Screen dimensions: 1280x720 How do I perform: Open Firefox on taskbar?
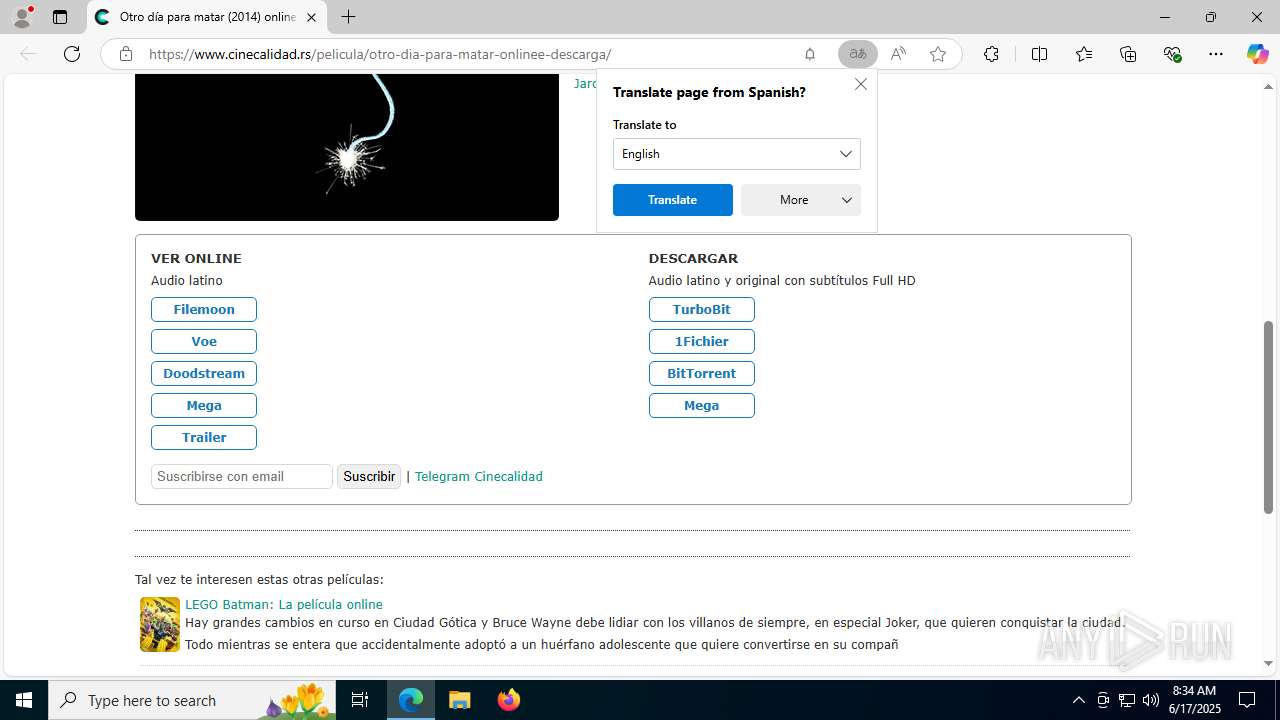tap(509, 700)
